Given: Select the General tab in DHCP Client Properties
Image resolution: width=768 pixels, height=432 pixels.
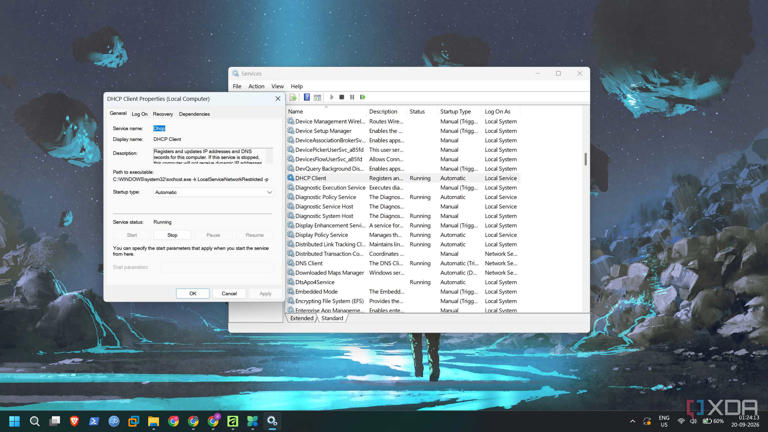Looking at the screenshot, I should click(118, 113).
